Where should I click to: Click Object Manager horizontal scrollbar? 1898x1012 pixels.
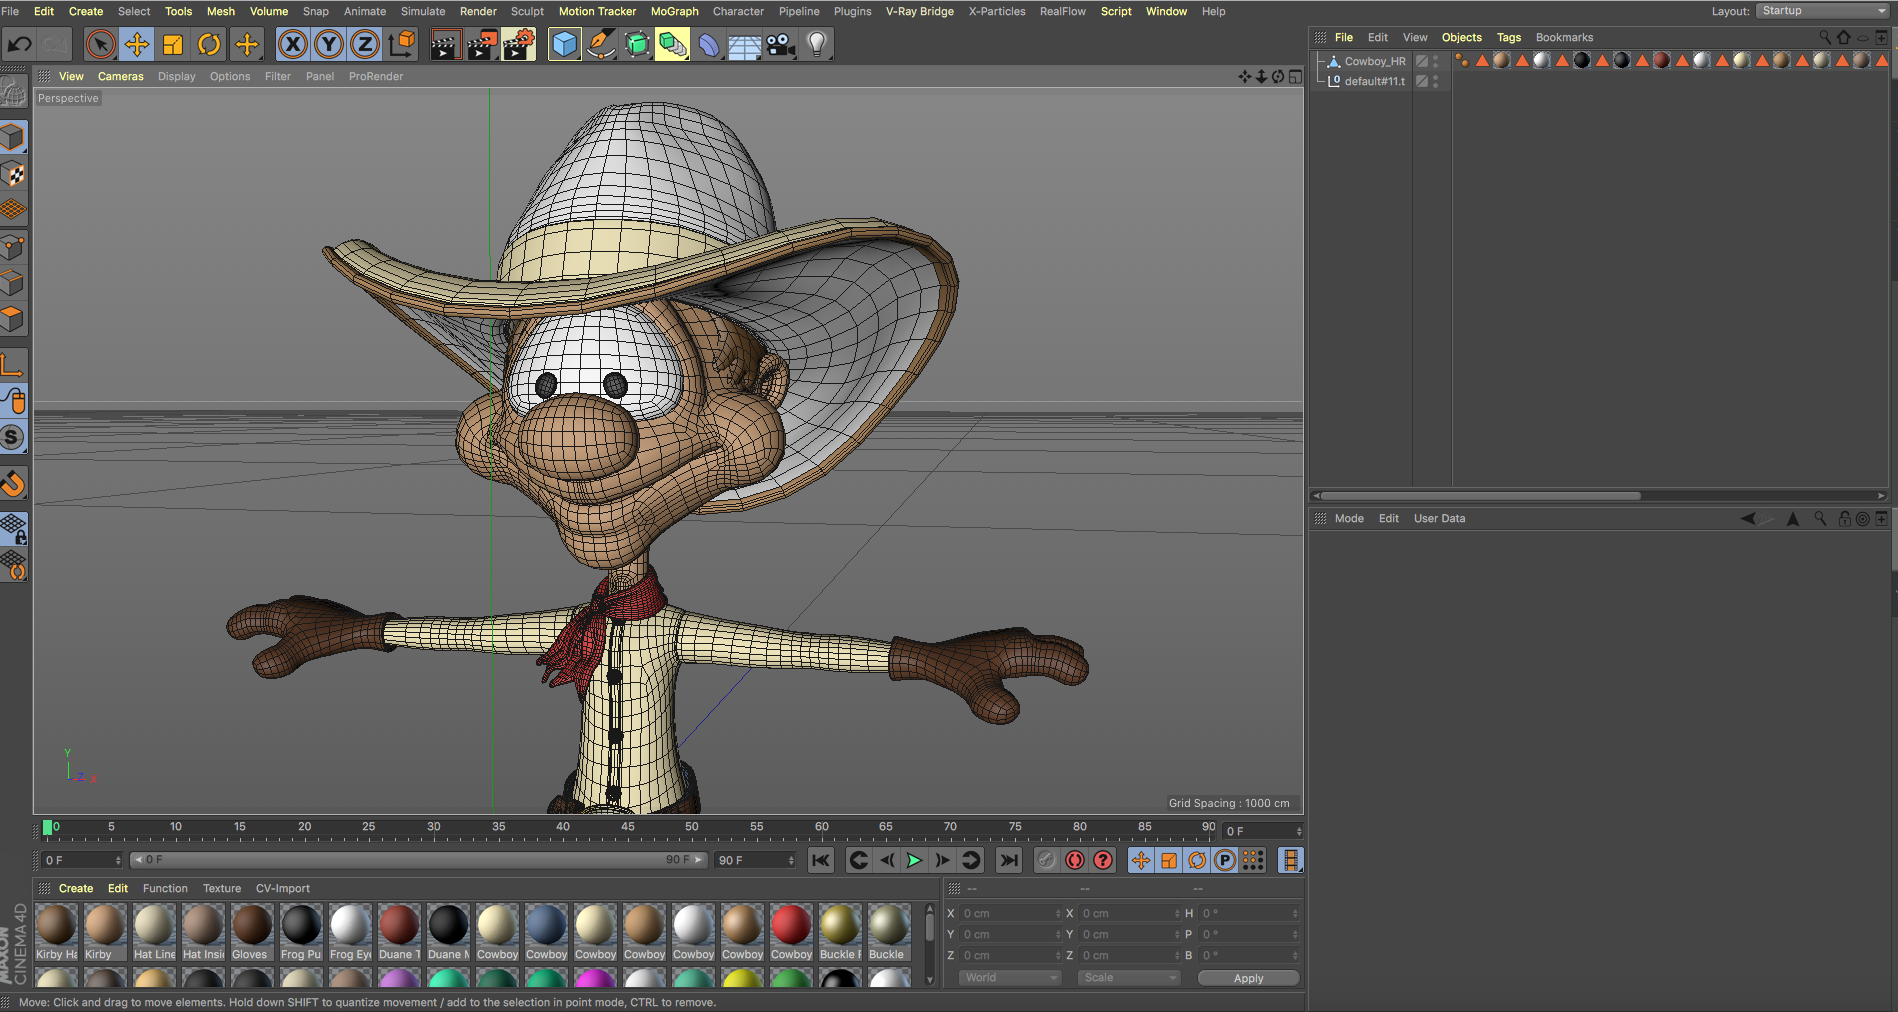click(1480, 495)
